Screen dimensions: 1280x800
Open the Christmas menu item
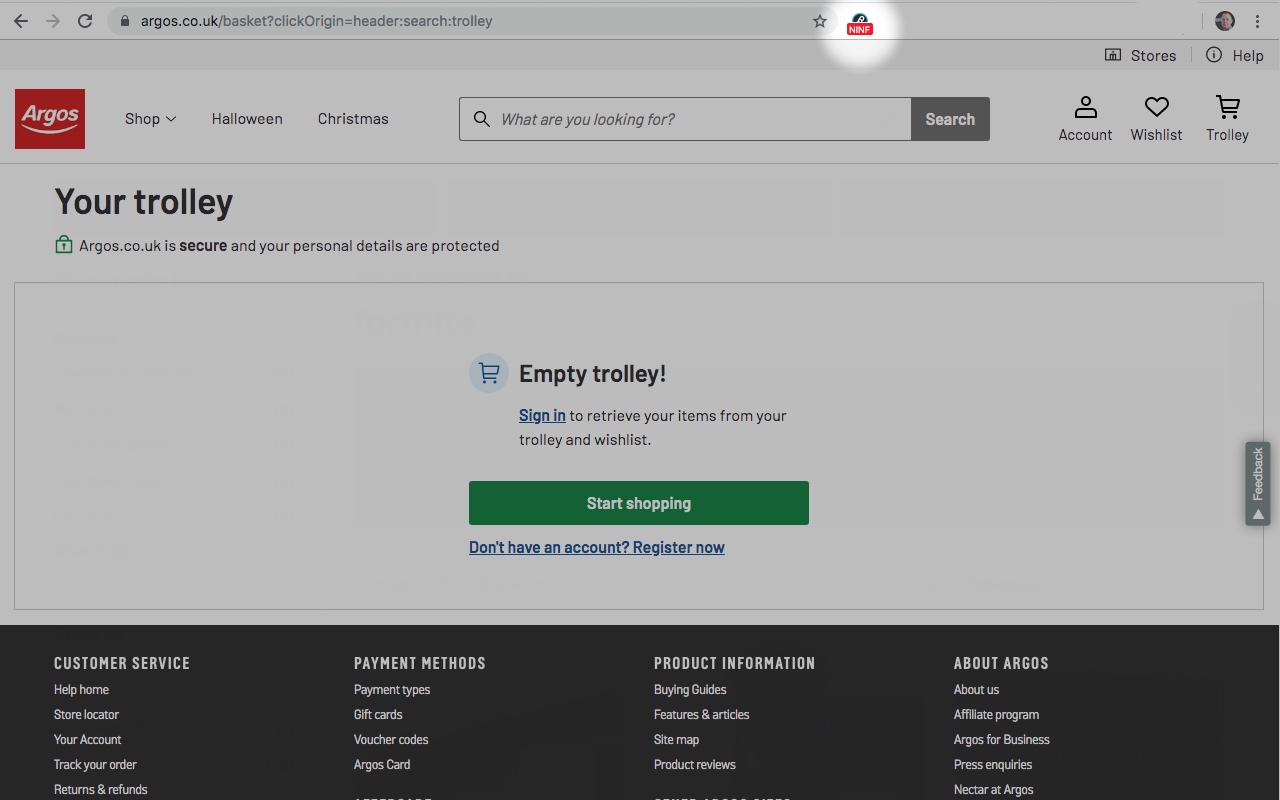pos(353,118)
